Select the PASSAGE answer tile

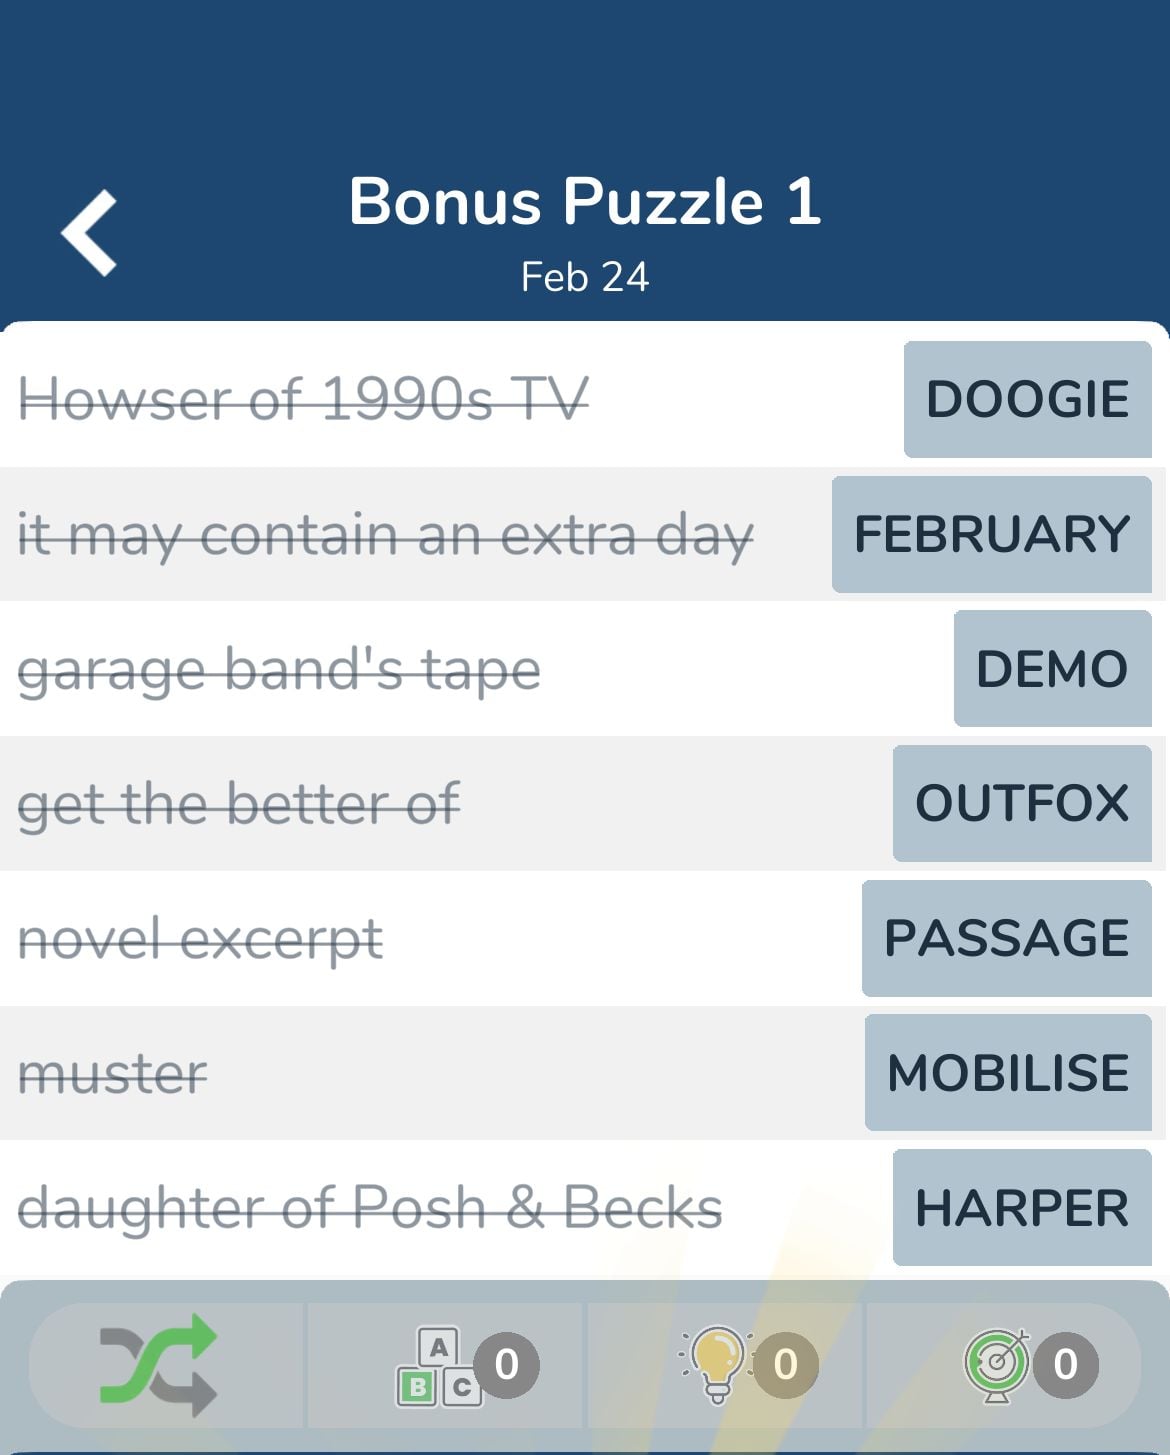pyautogui.click(x=1007, y=938)
